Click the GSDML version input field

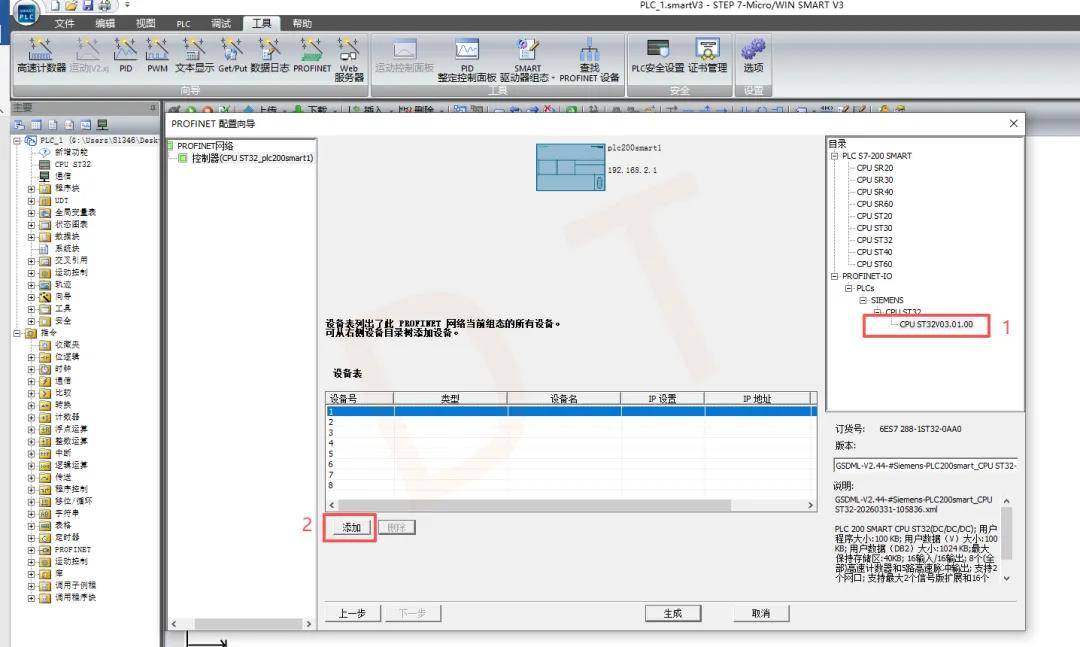pos(925,466)
